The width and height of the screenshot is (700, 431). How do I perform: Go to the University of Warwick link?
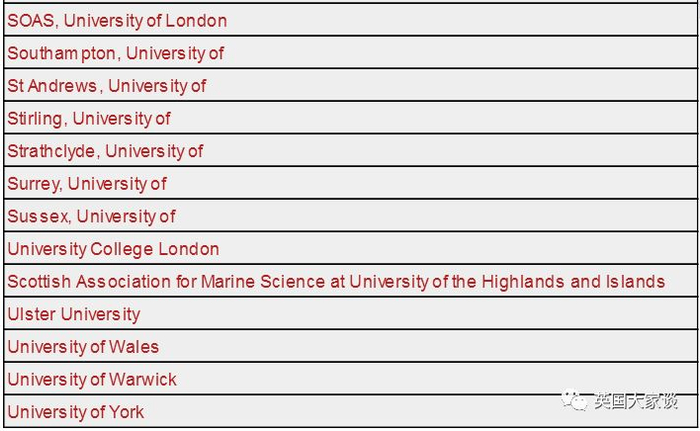coord(92,380)
